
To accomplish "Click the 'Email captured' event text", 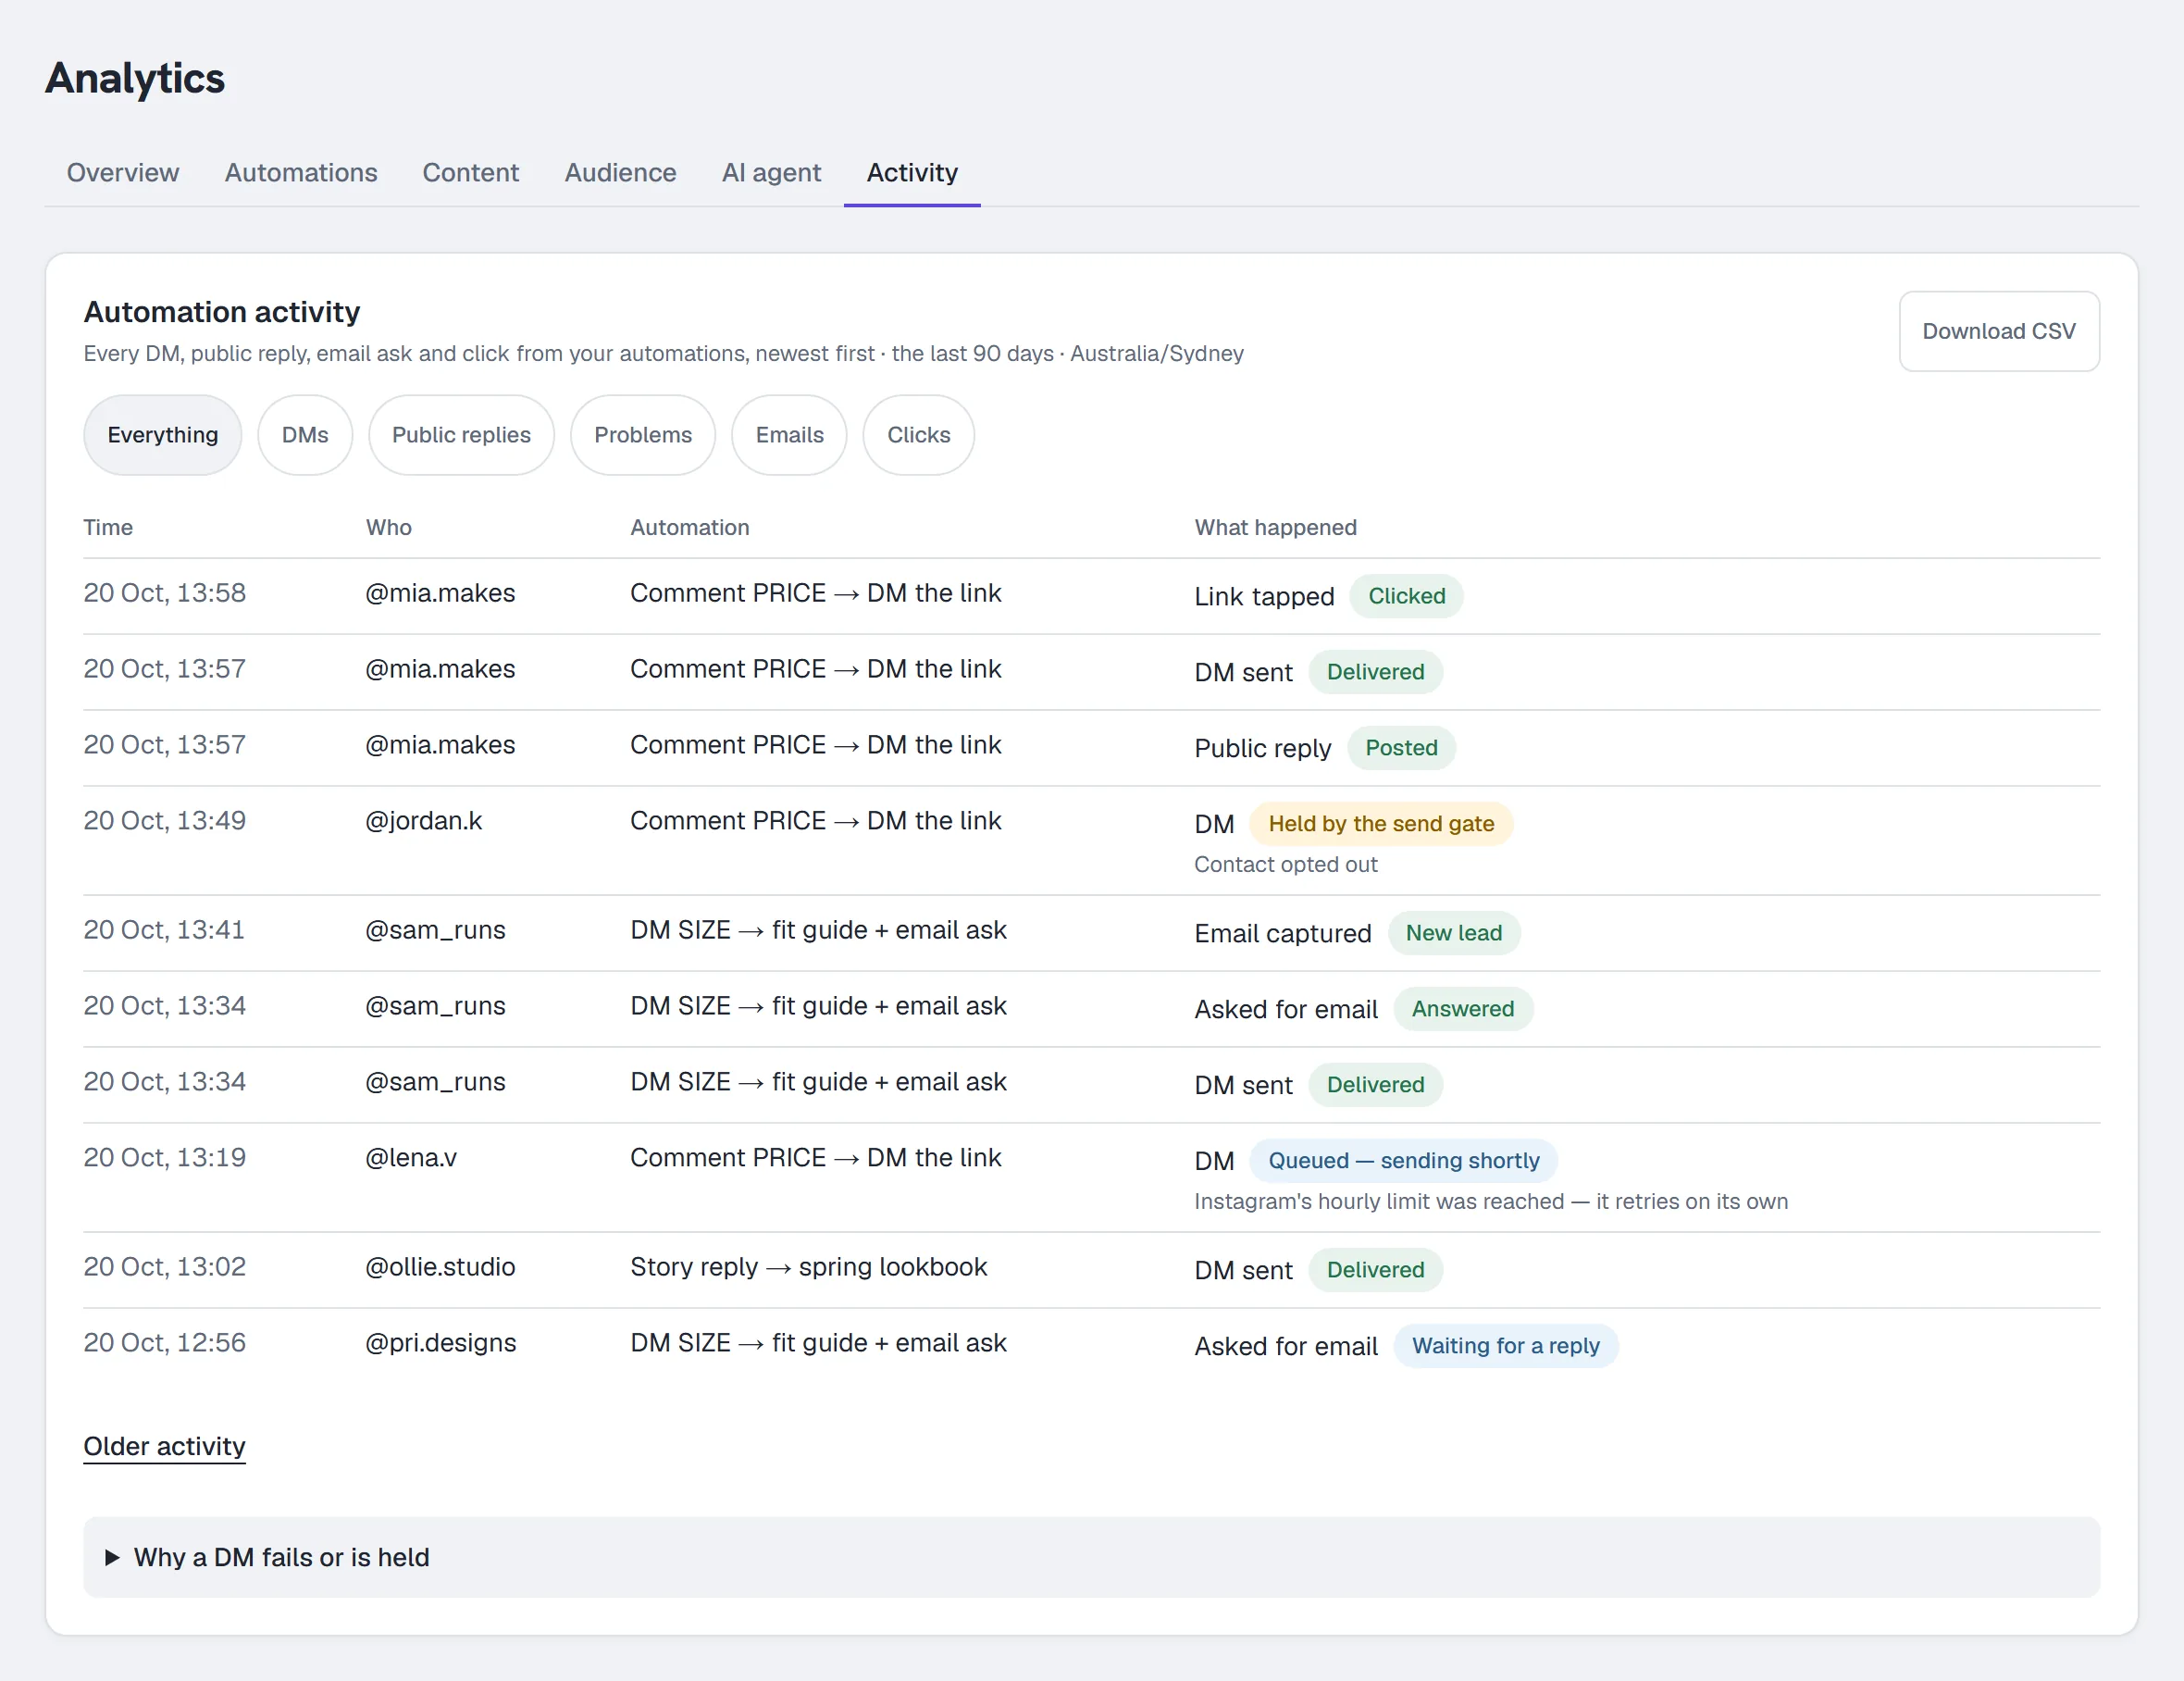I will [x=1282, y=934].
